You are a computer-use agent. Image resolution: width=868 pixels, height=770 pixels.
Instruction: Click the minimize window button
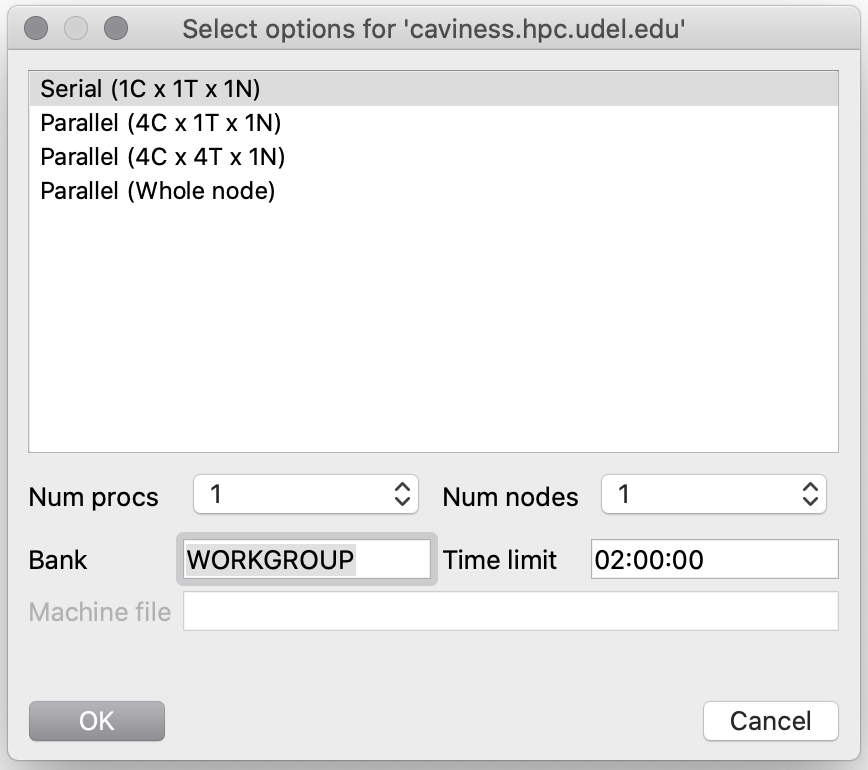[x=76, y=28]
